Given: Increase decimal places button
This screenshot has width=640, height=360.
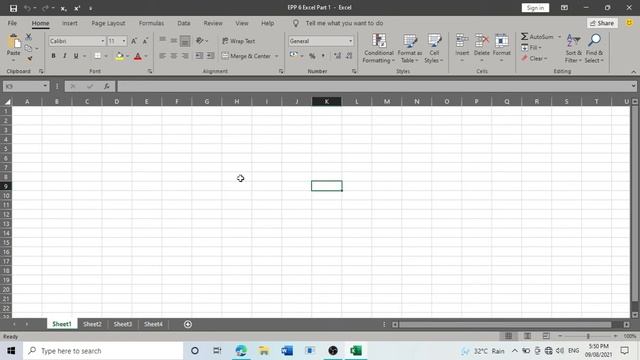Looking at the screenshot, I should [337, 56].
